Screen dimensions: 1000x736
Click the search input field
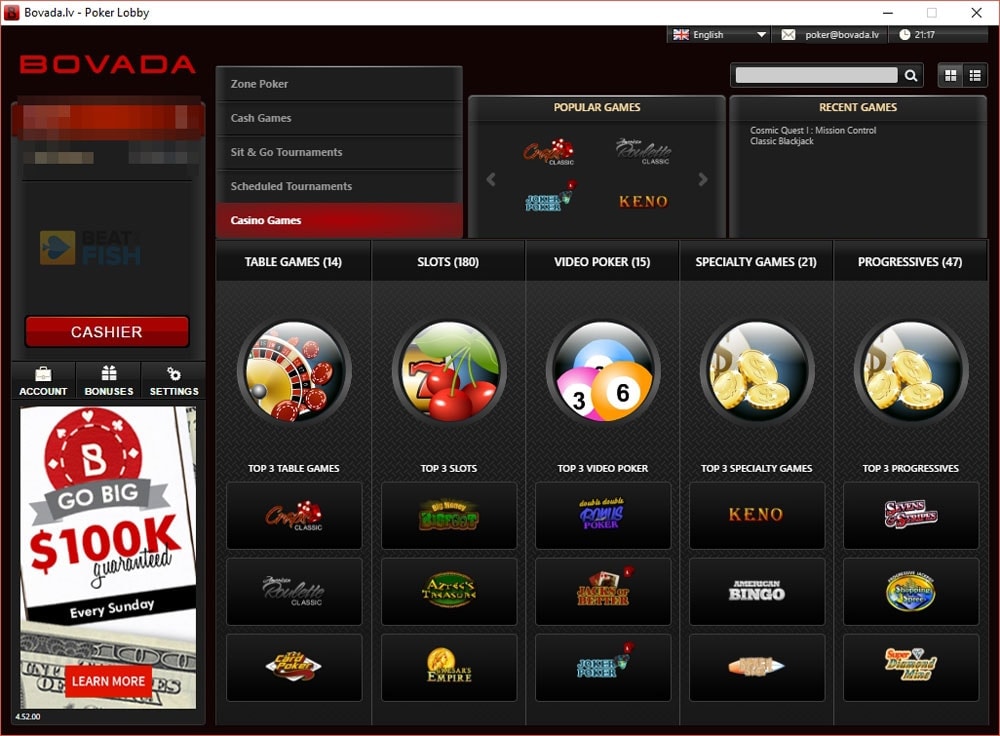coord(820,75)
